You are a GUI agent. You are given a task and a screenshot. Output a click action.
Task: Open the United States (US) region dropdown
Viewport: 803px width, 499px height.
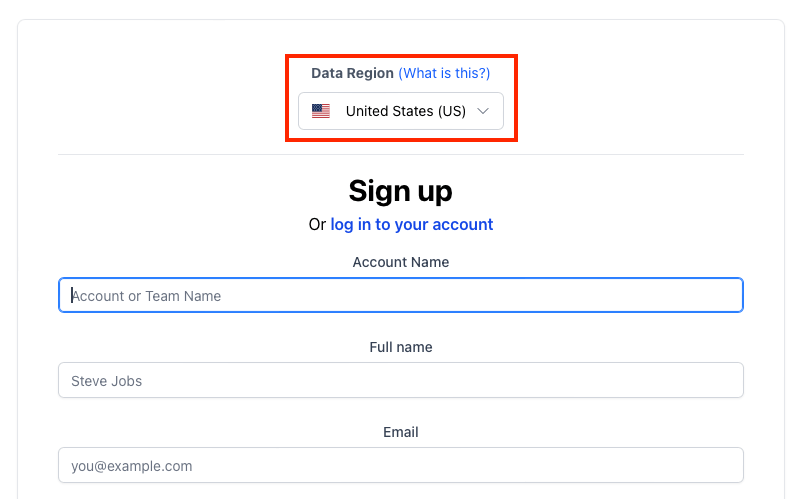point(400,111)
